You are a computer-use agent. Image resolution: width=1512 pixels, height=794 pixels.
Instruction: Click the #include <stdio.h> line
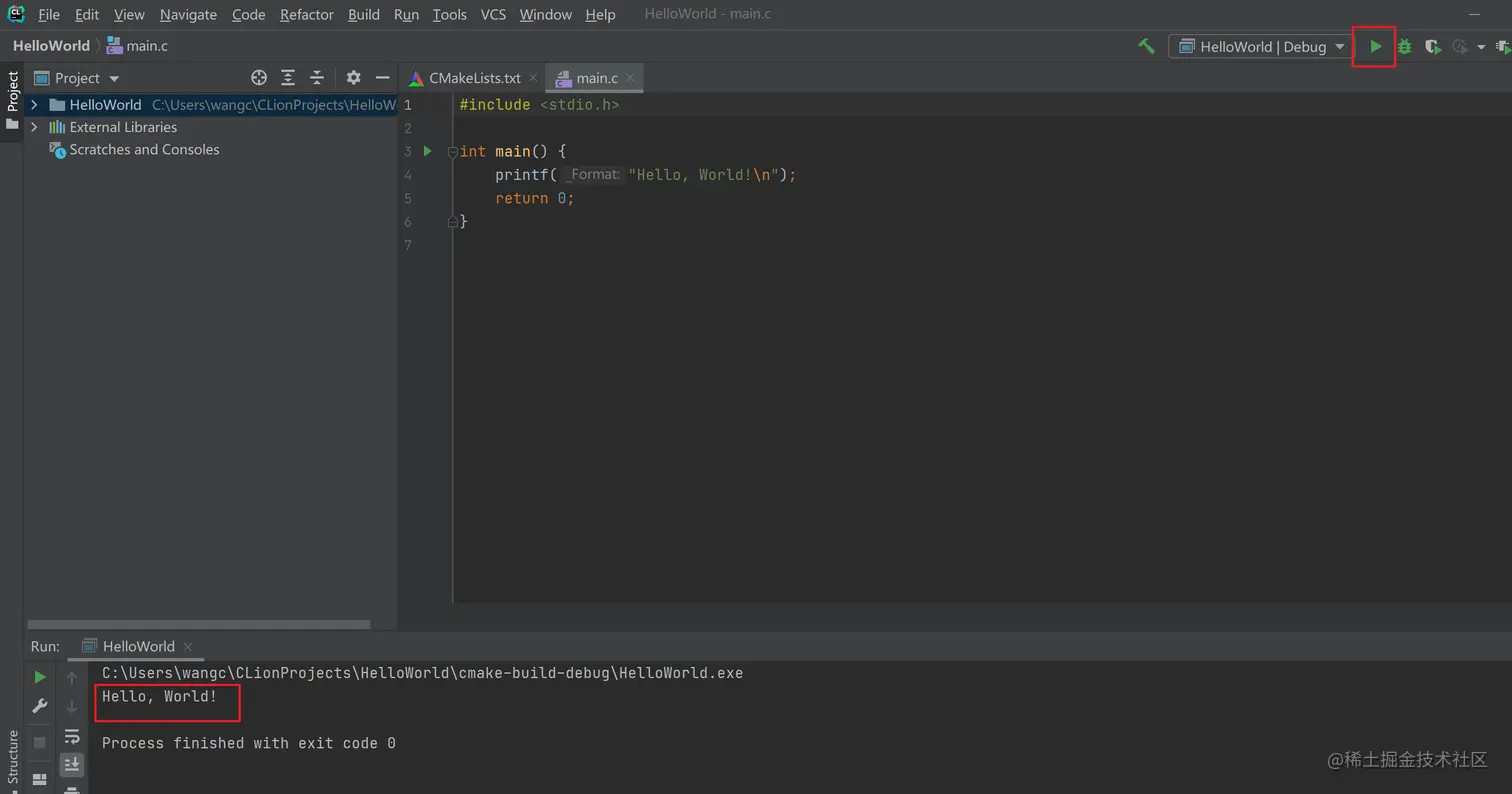tap(539, 104)
